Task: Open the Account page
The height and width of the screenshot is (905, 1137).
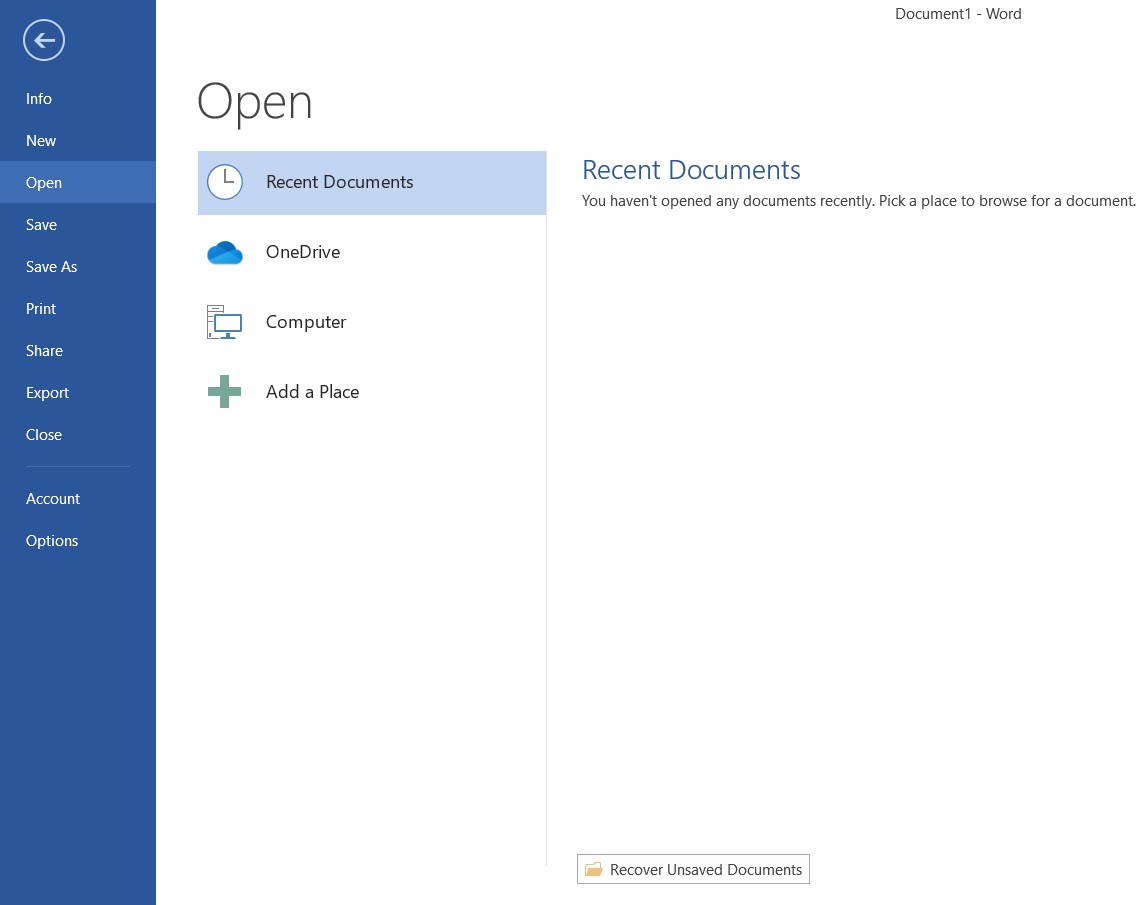Action: (53, 499)
